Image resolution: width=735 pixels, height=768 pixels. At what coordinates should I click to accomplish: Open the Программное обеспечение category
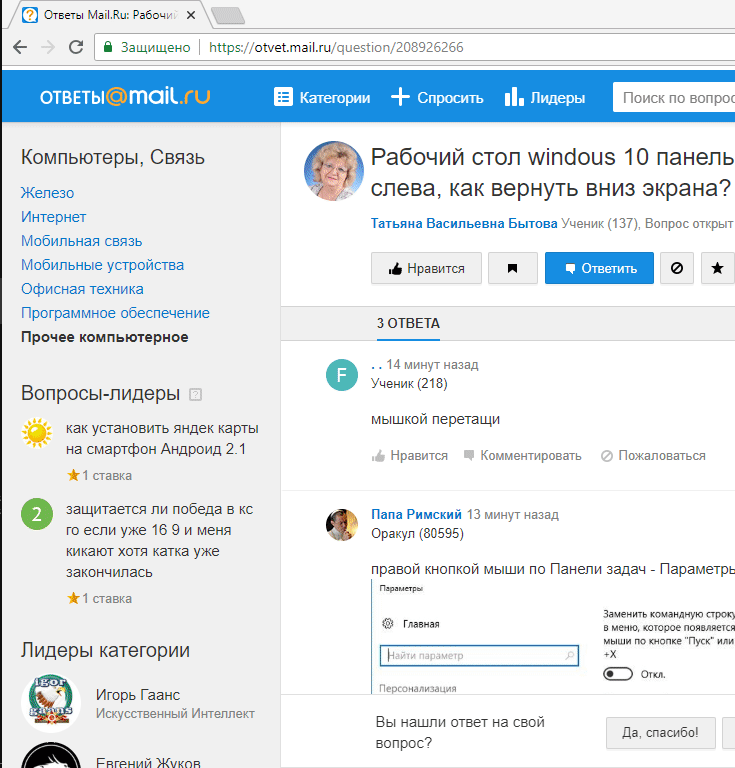tap(115, 312)
